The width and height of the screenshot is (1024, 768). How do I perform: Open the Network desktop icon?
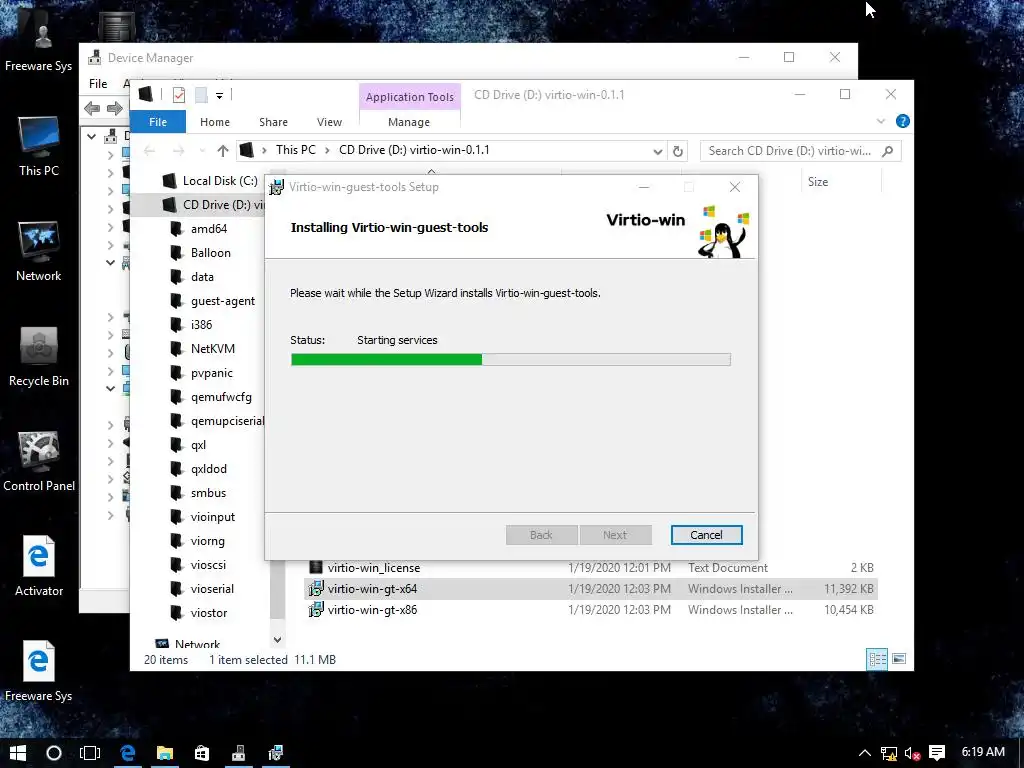click(39, 251)
